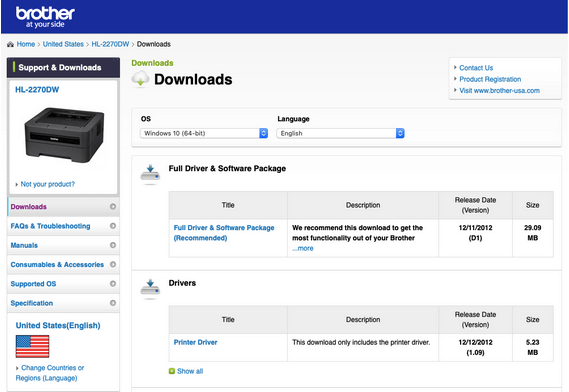Open Manuals in the sidebar menu

(63, 245)
